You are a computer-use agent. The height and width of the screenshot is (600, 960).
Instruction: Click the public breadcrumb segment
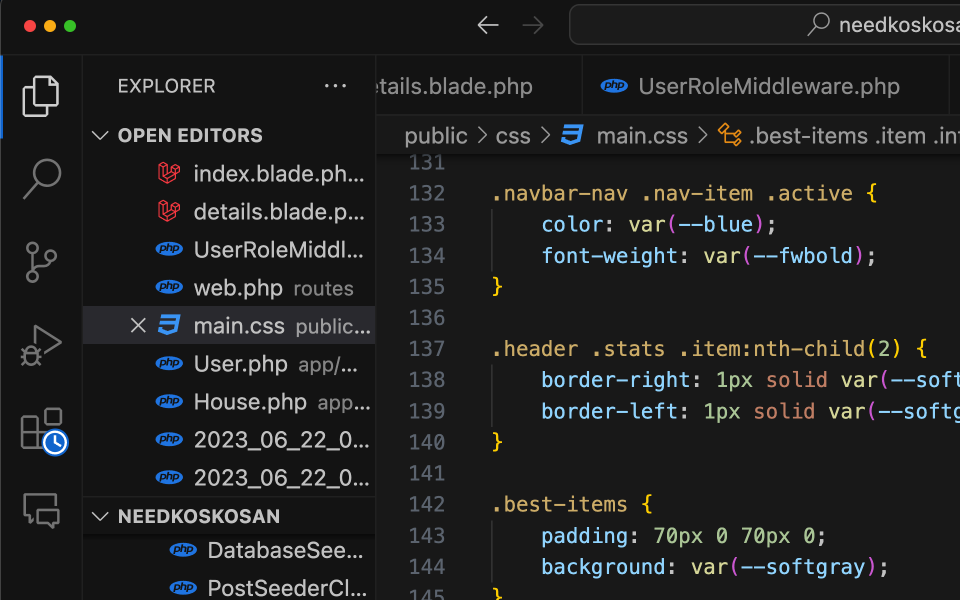[x=436, y=136]
